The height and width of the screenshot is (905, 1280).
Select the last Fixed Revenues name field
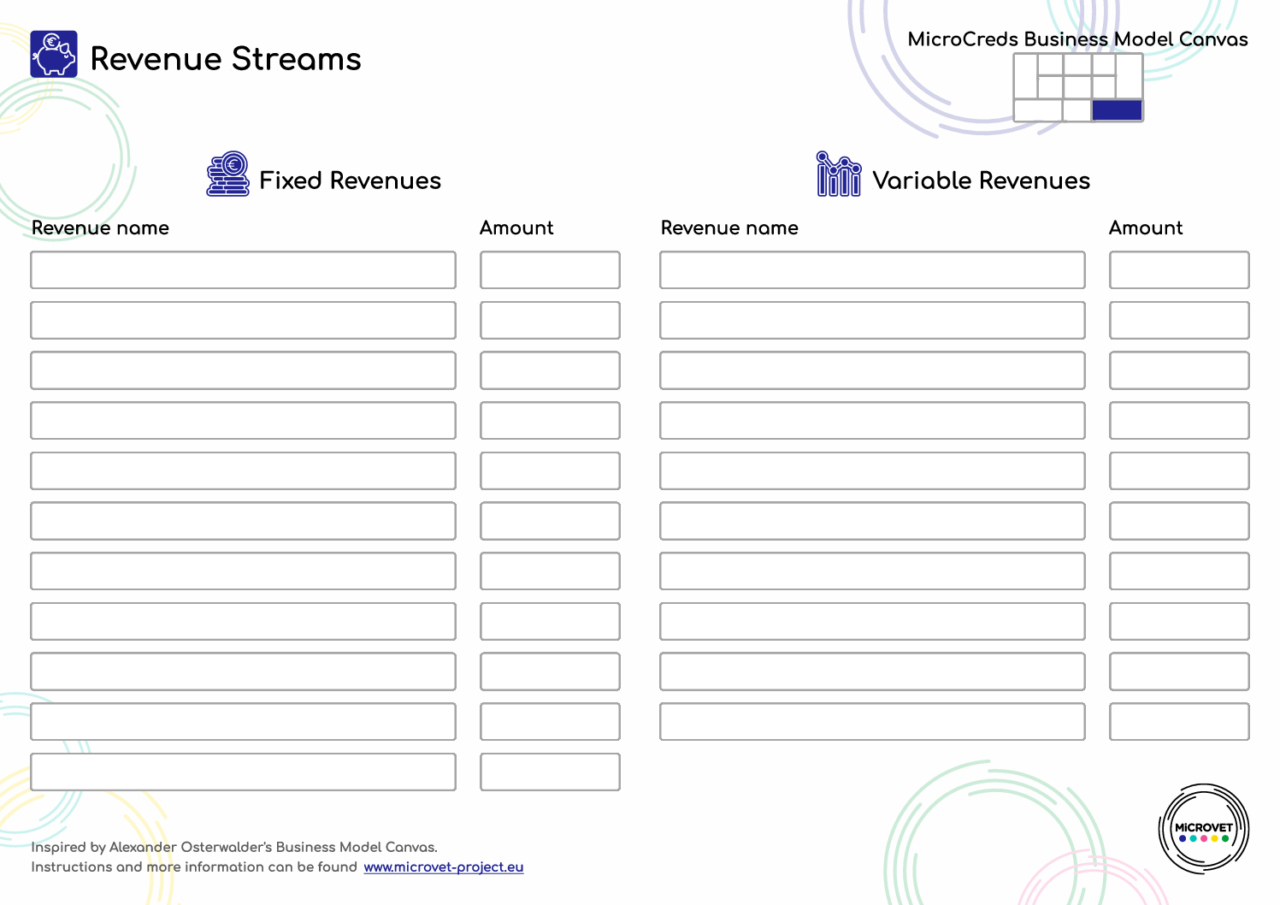(x=243, y=772)
